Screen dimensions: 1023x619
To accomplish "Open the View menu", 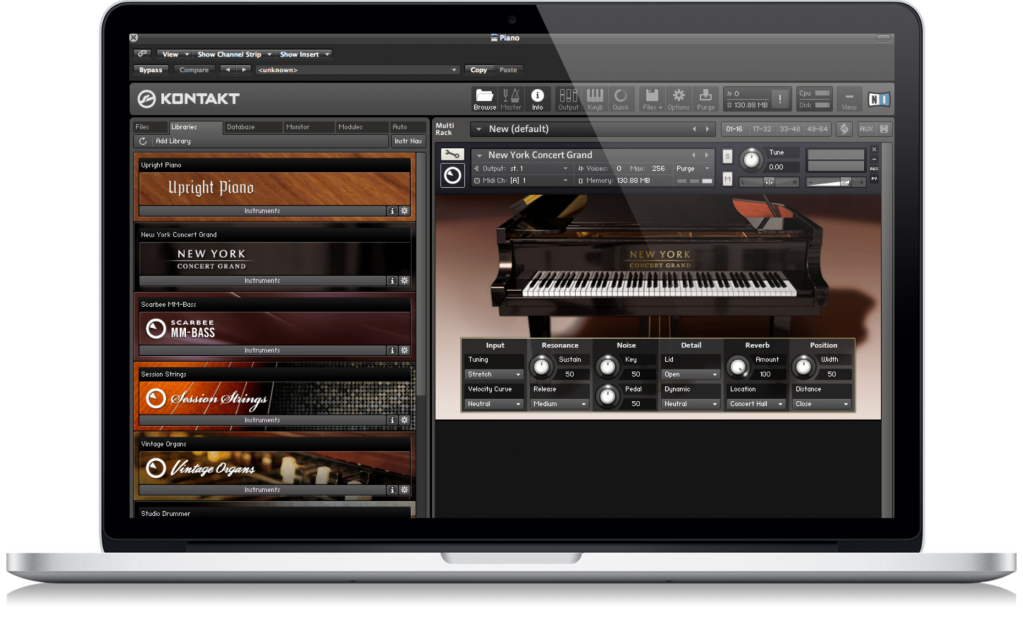I will tap(174, 54).
